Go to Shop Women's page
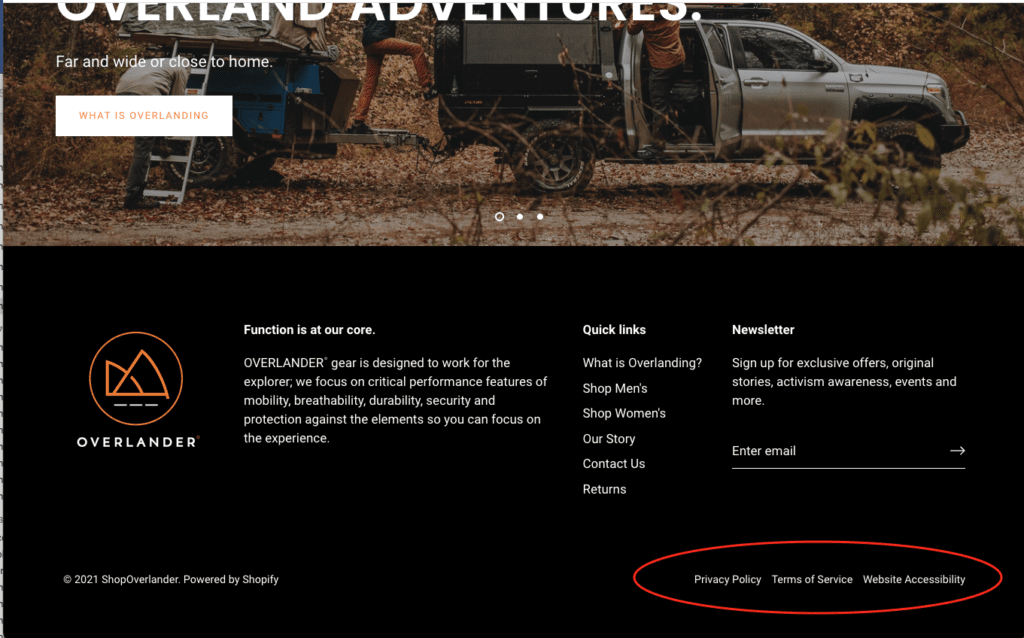The image size is (1024, 638). pyautogui.click(x=624, y=413)
